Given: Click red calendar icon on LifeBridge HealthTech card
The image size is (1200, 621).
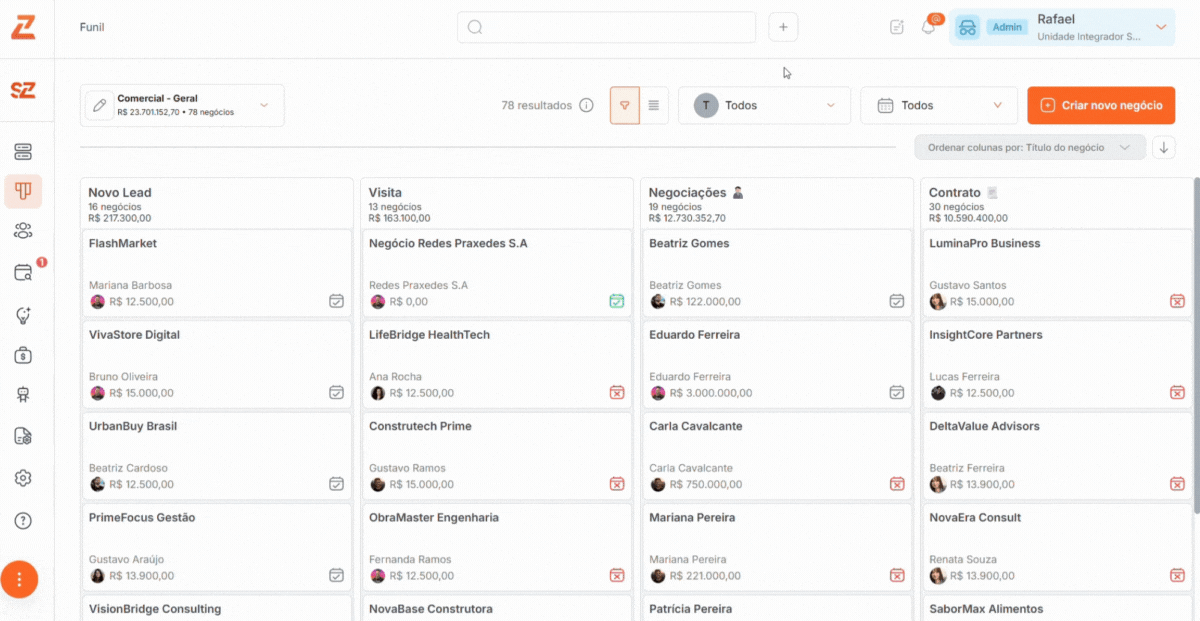Looking at the screenshot, I should click(617, 393).
